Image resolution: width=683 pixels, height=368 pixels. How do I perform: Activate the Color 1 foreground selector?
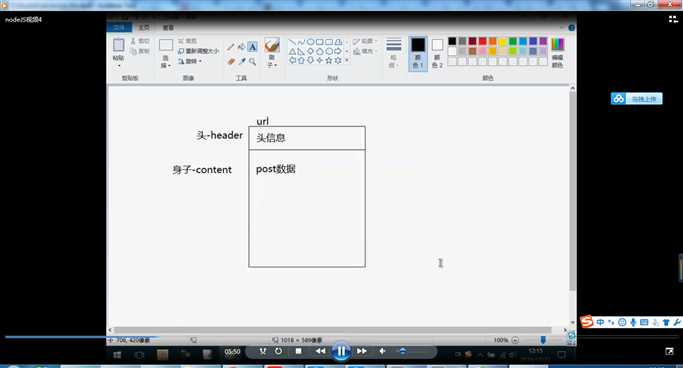click(418, 53)
